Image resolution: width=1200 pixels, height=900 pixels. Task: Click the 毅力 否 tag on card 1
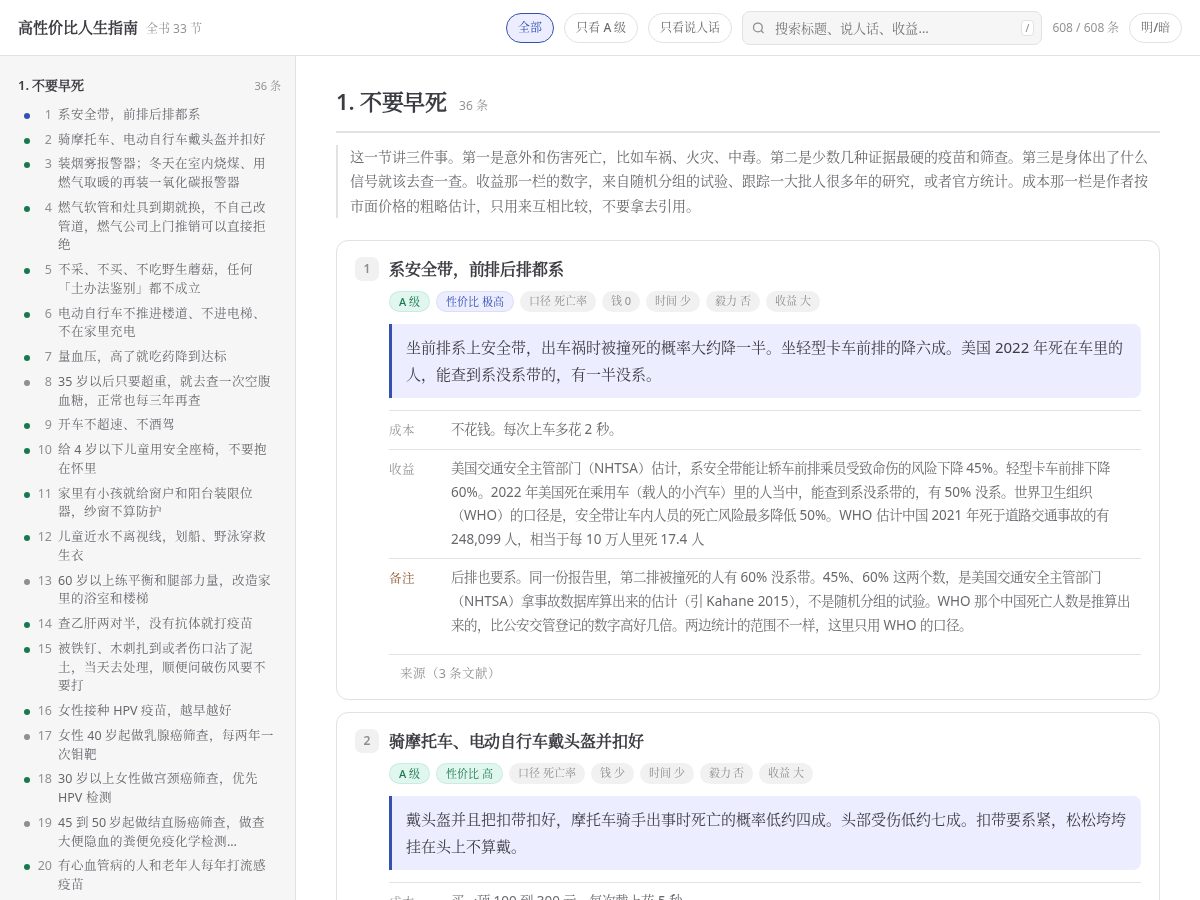click(x=731, y=301)
